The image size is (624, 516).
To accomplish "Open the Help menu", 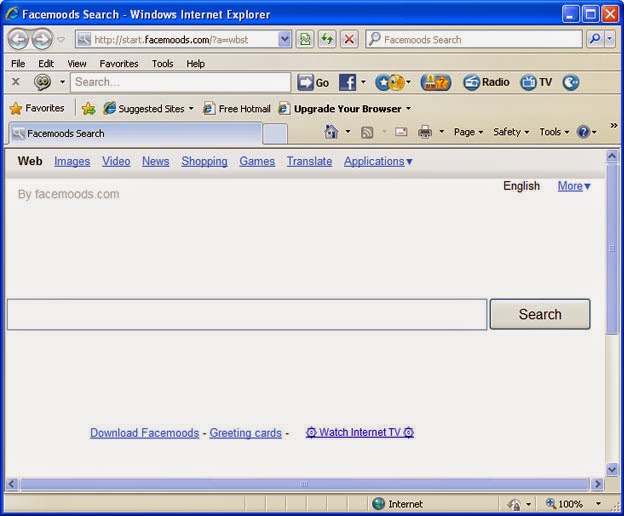I will [x=195, y=64].
